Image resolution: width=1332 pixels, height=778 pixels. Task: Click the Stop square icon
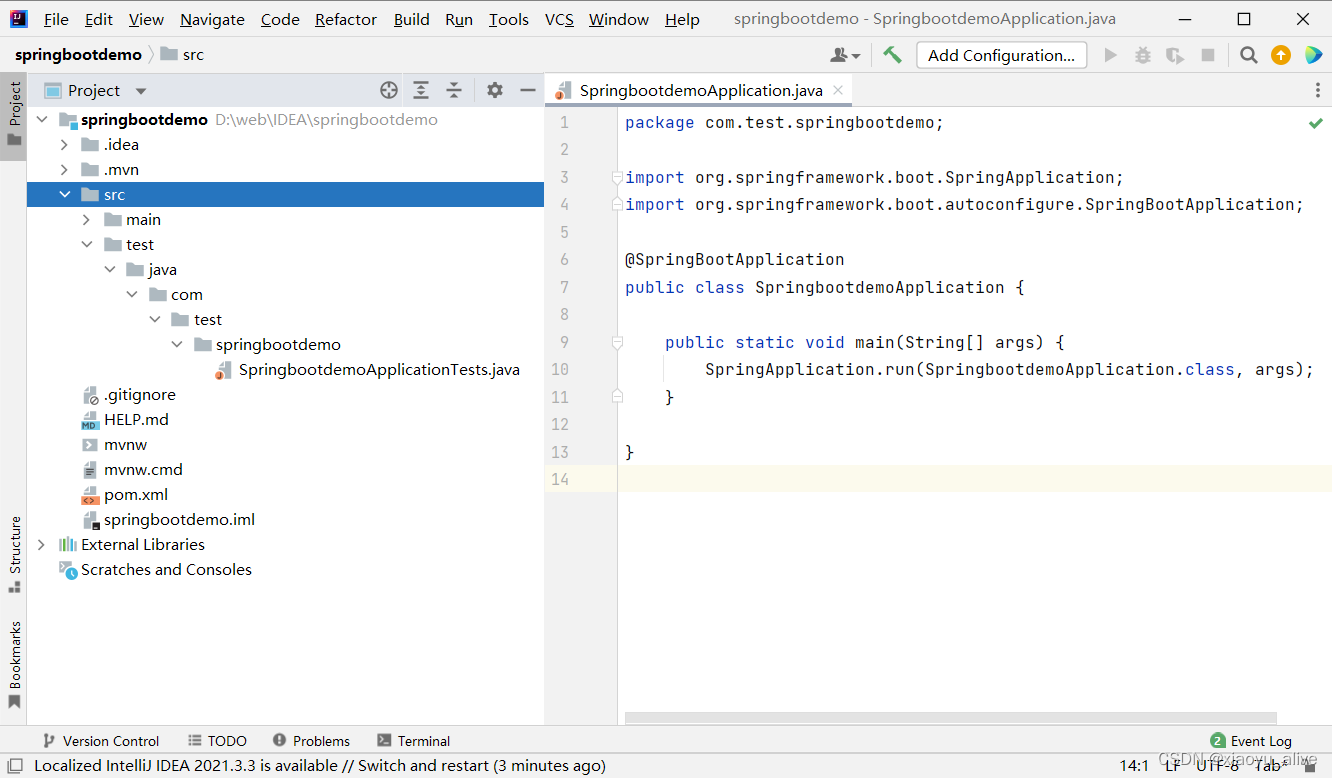1208,55
